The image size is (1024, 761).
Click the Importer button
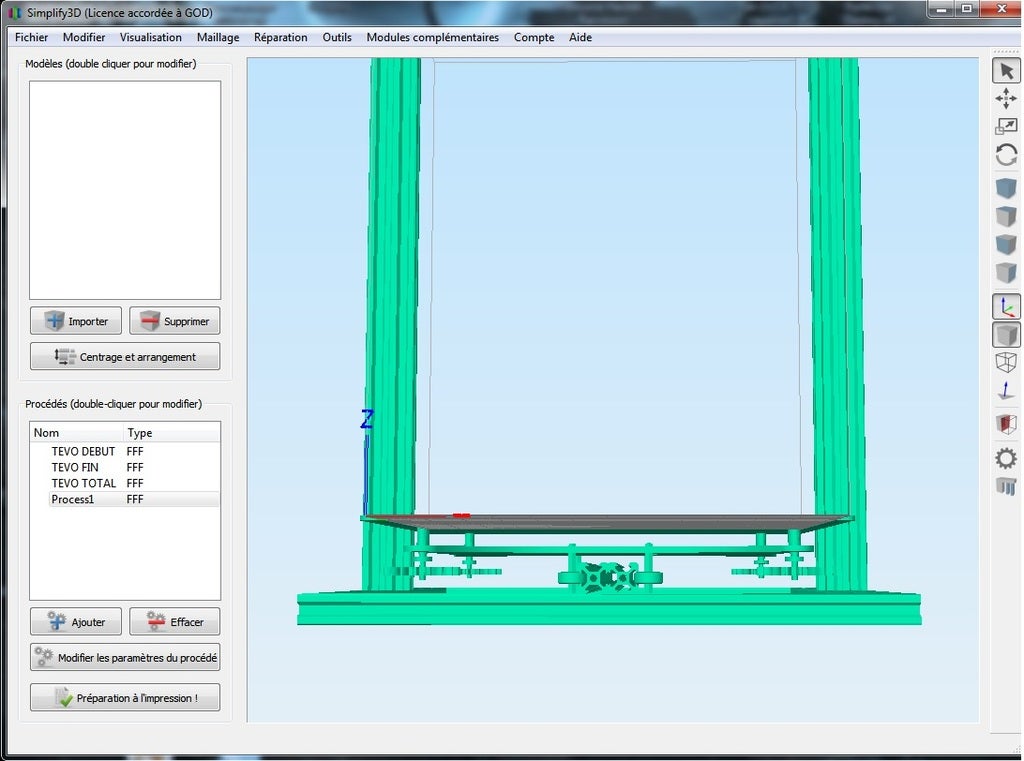(76, 321)
